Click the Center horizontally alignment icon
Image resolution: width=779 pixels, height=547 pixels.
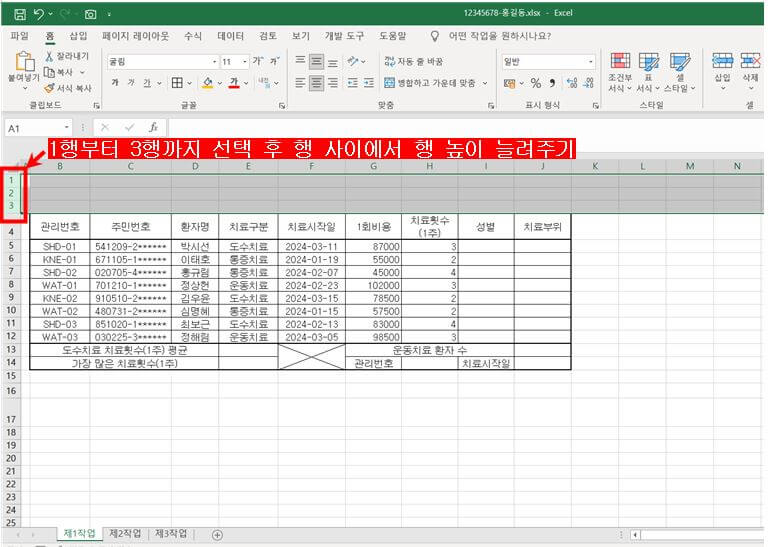click(316, 82)
